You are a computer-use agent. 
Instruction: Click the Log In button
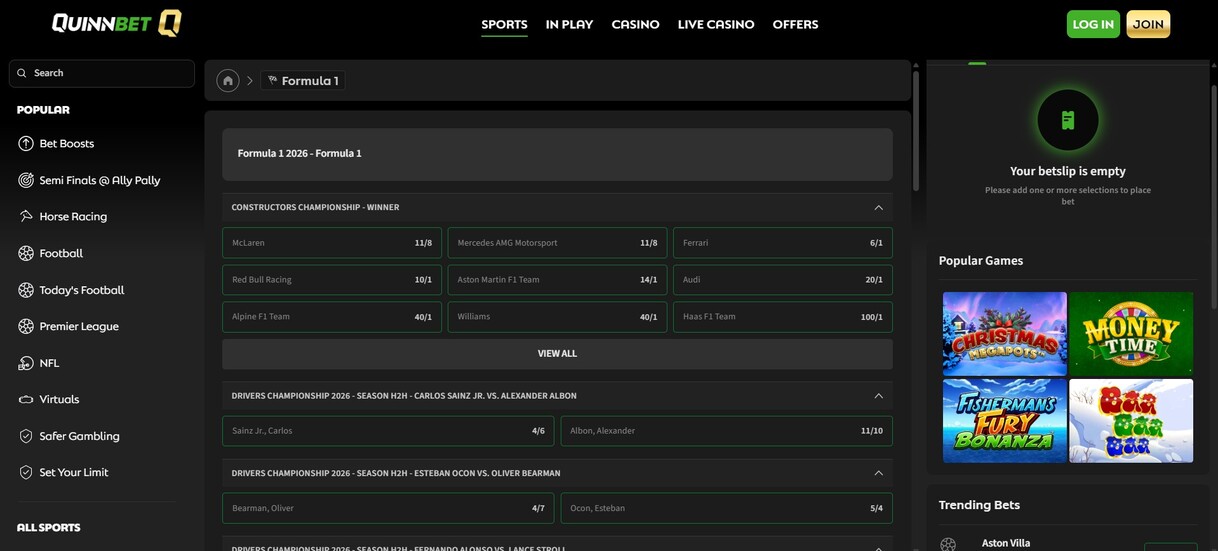1093,24
